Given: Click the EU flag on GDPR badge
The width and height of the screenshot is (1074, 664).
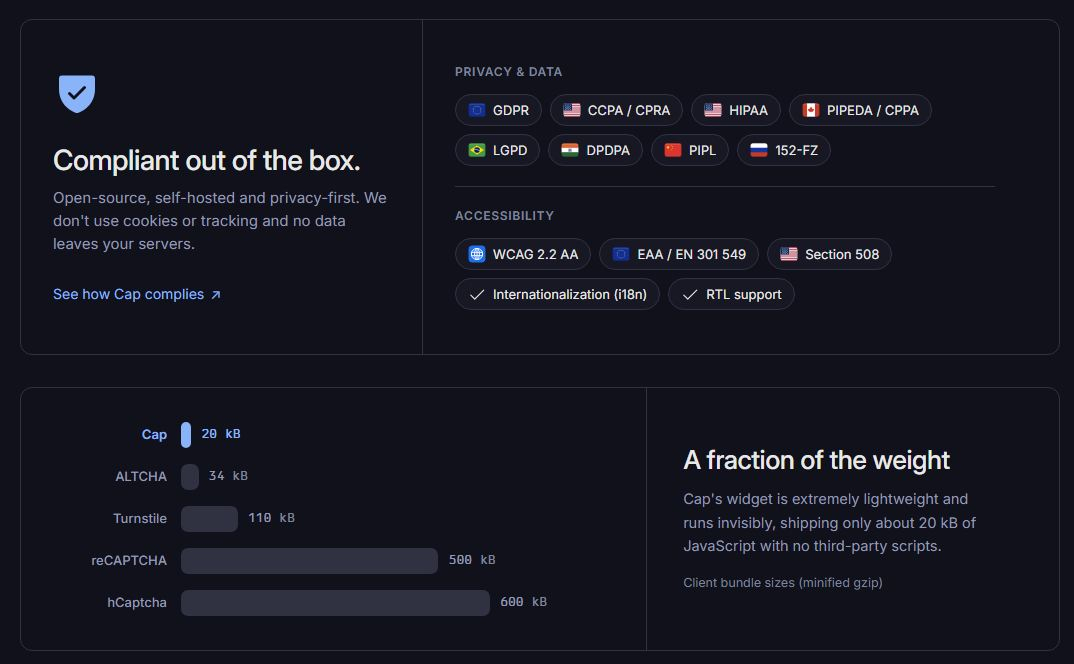Looking at the screenshot, I should coord(477,110).
